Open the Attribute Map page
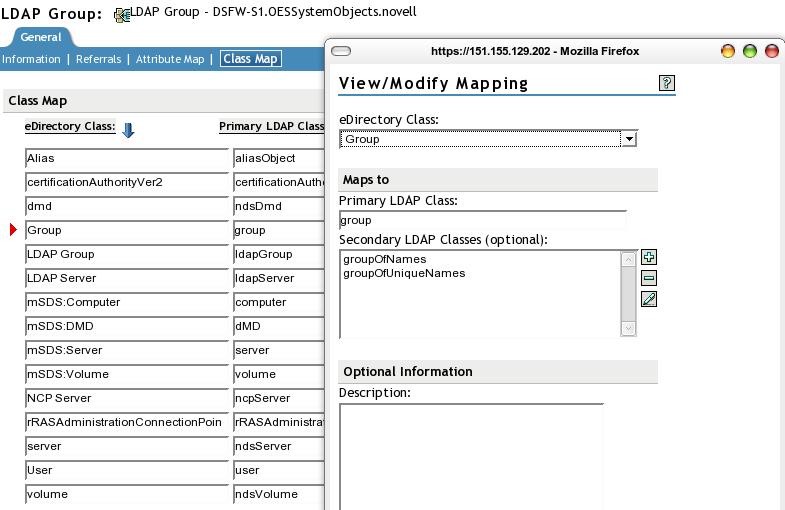Viewport: 785px width, 510px height. tap(170, 59)
